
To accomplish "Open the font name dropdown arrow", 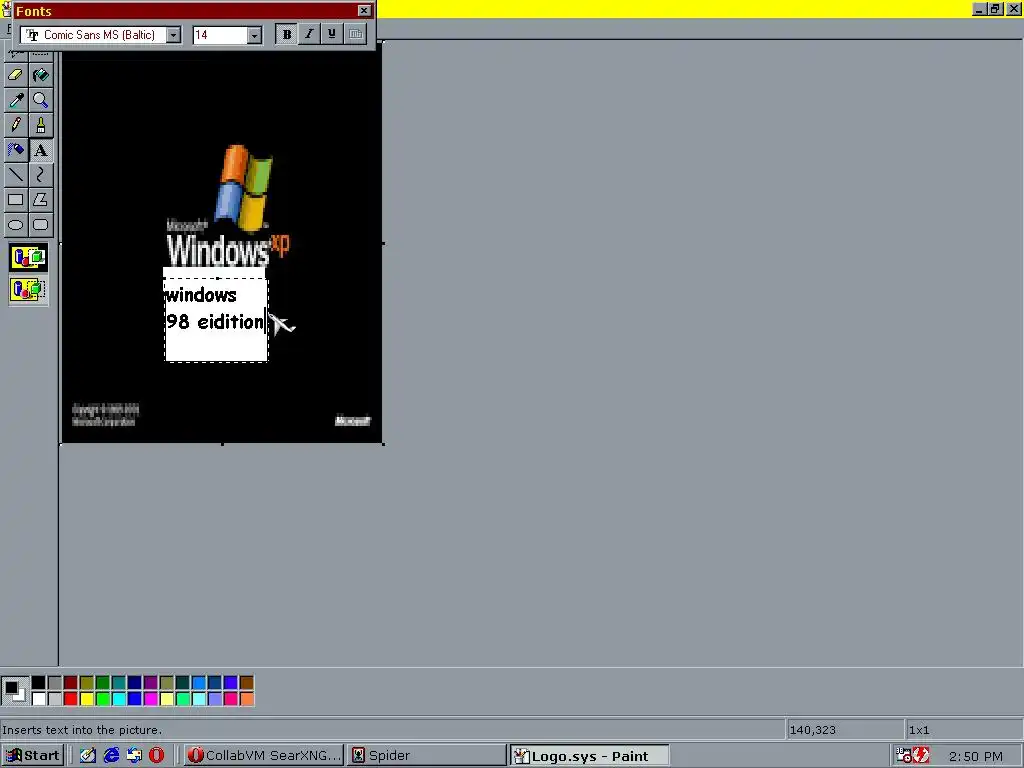I will tap(173, 35).
